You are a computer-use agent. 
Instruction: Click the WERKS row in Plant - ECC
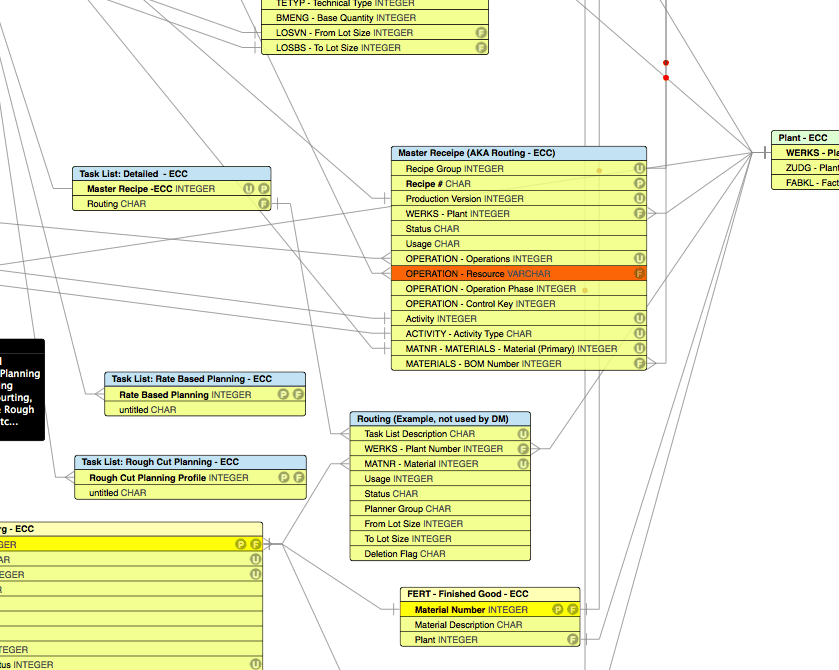click(x=805, y=153)
